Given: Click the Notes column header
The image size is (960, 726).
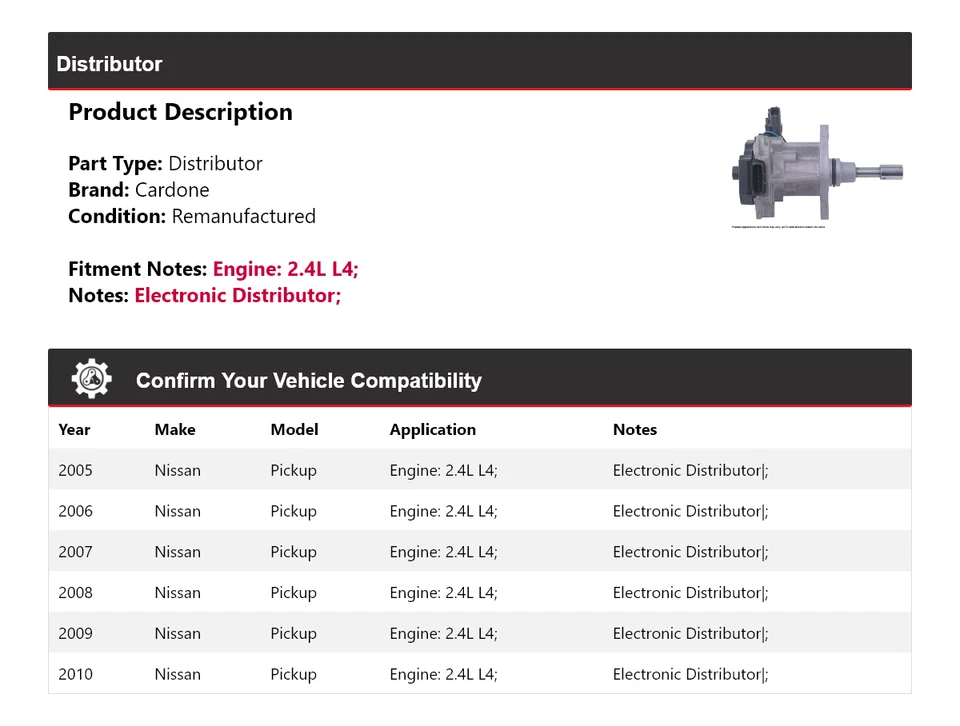Looking at the screenshot, I should click(635, 429).
